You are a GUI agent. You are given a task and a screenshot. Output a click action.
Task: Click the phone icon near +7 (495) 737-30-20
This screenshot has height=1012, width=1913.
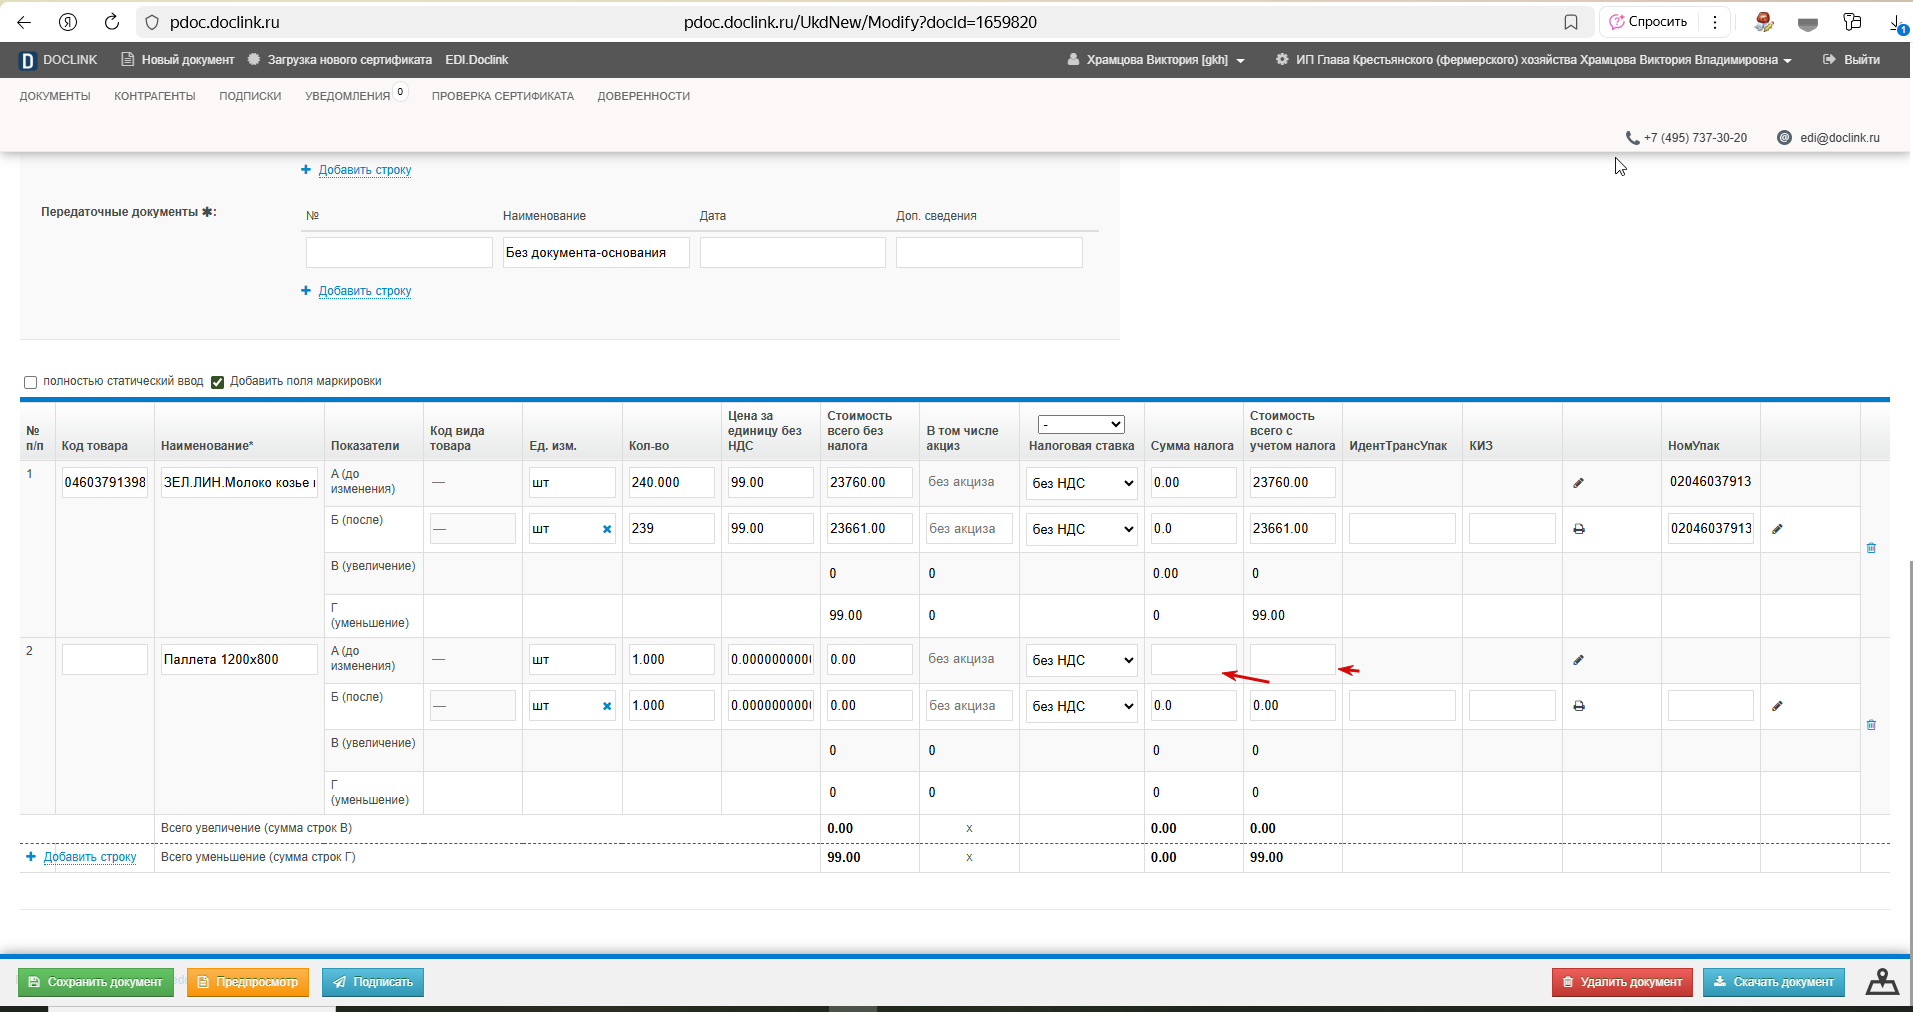click(x=1632, y=138)
